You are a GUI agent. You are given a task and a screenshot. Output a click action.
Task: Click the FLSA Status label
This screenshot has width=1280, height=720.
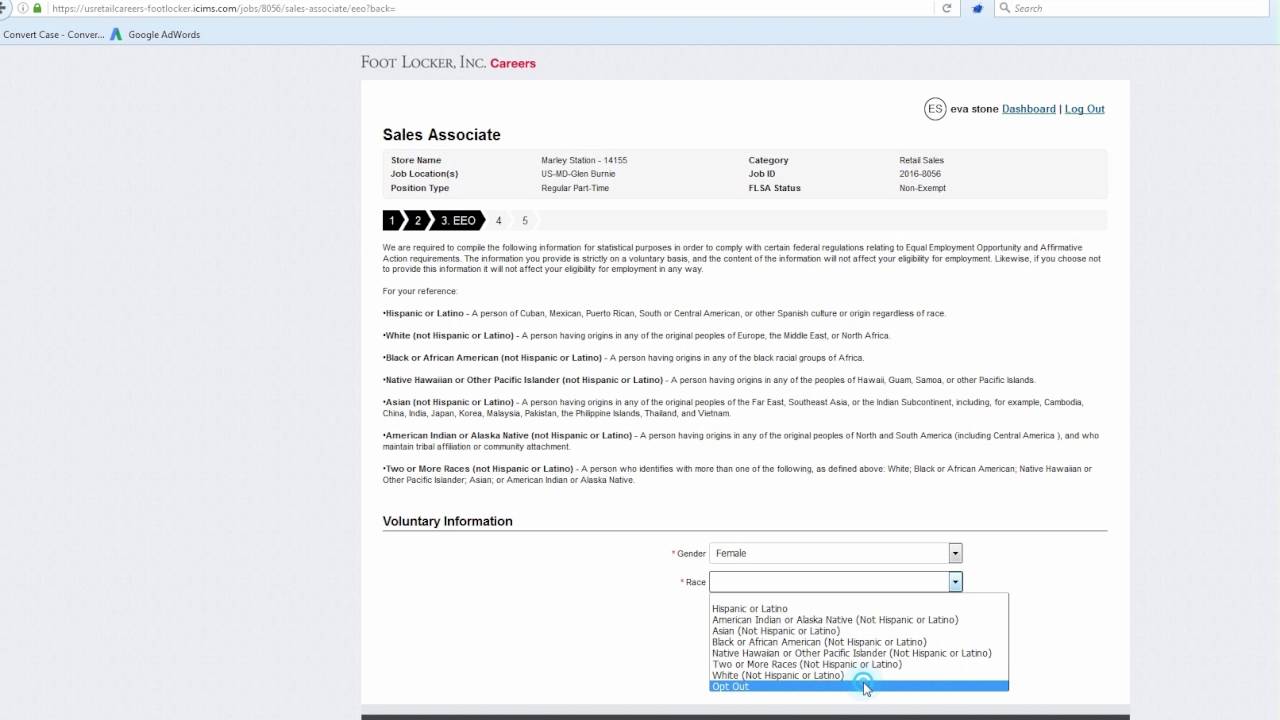(x=775, y=188)
